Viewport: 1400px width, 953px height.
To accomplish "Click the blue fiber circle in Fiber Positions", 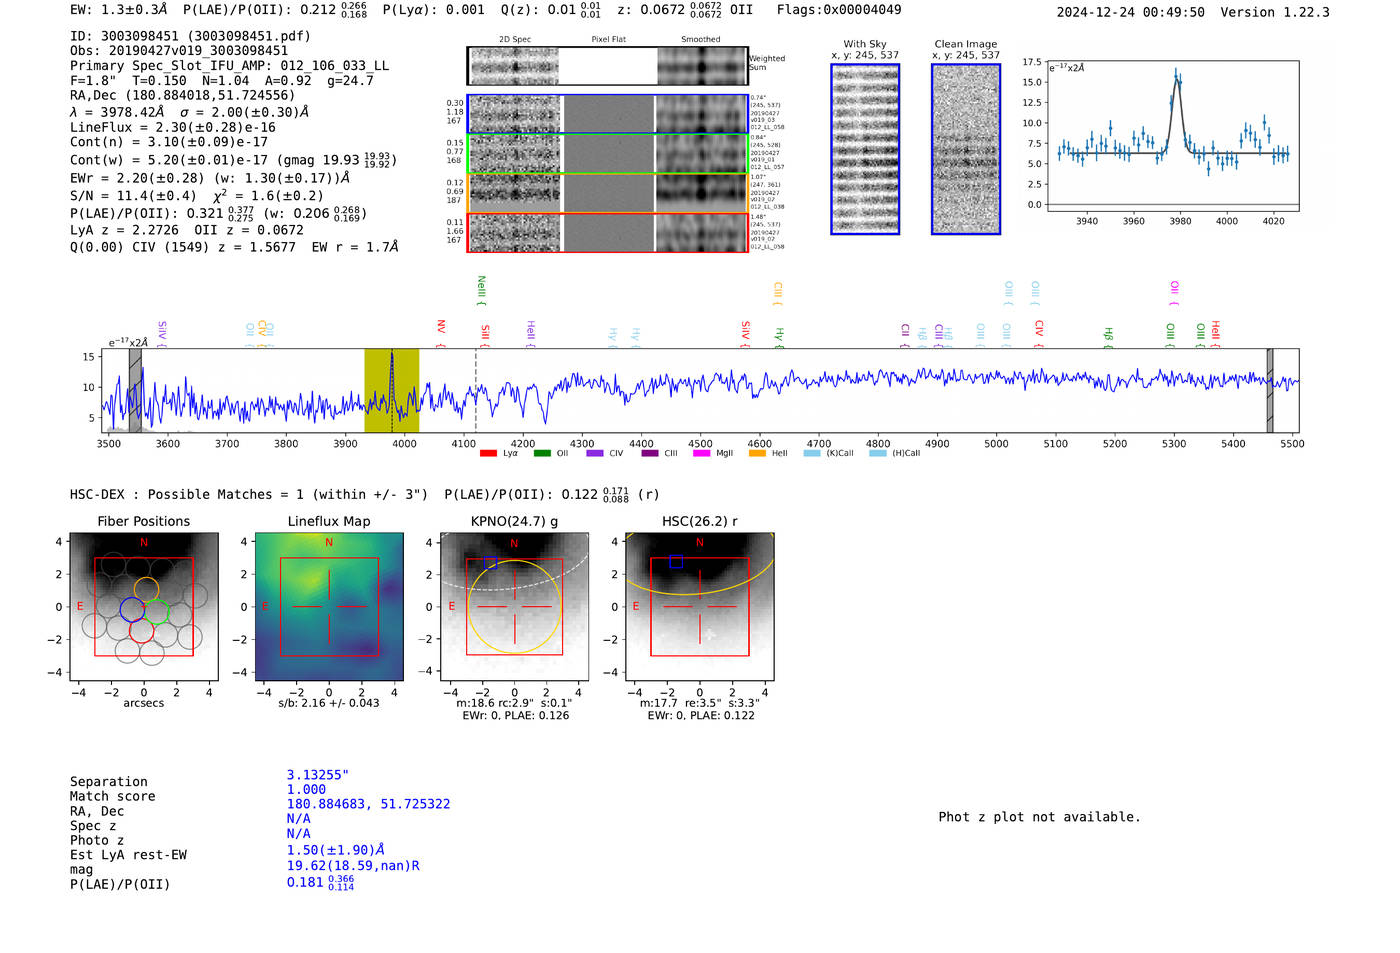I will tap(132, 609).
